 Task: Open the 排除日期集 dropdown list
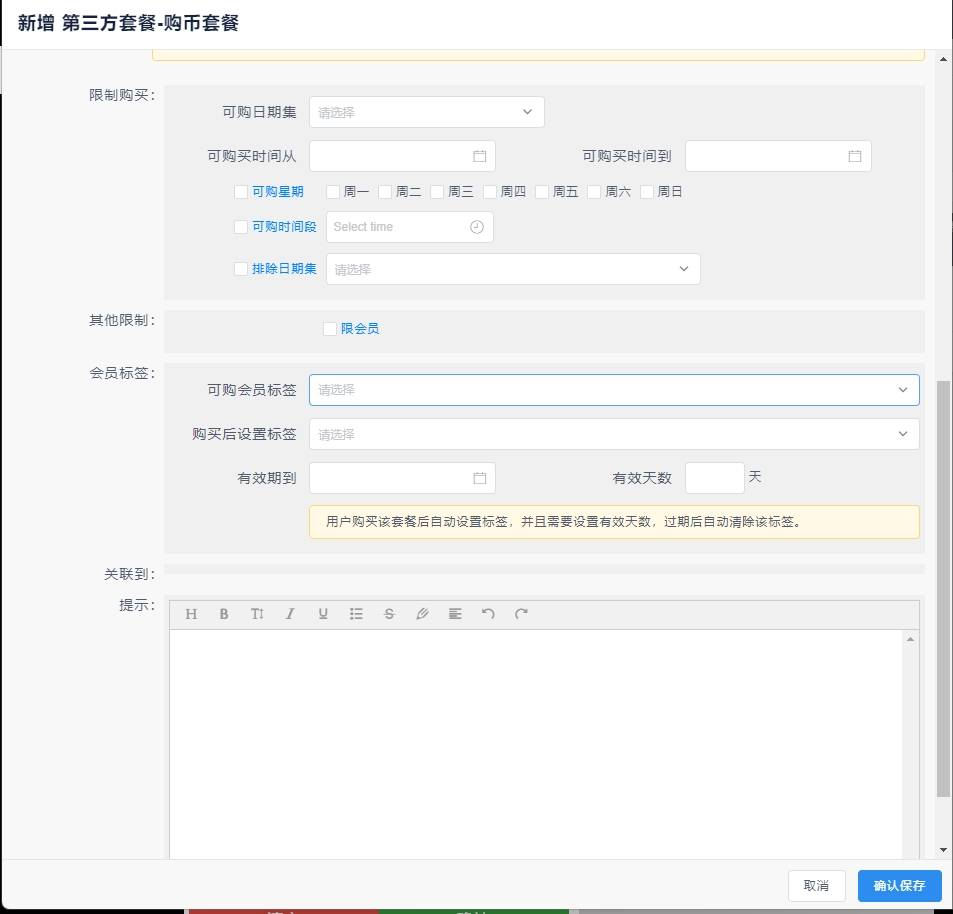513,269
